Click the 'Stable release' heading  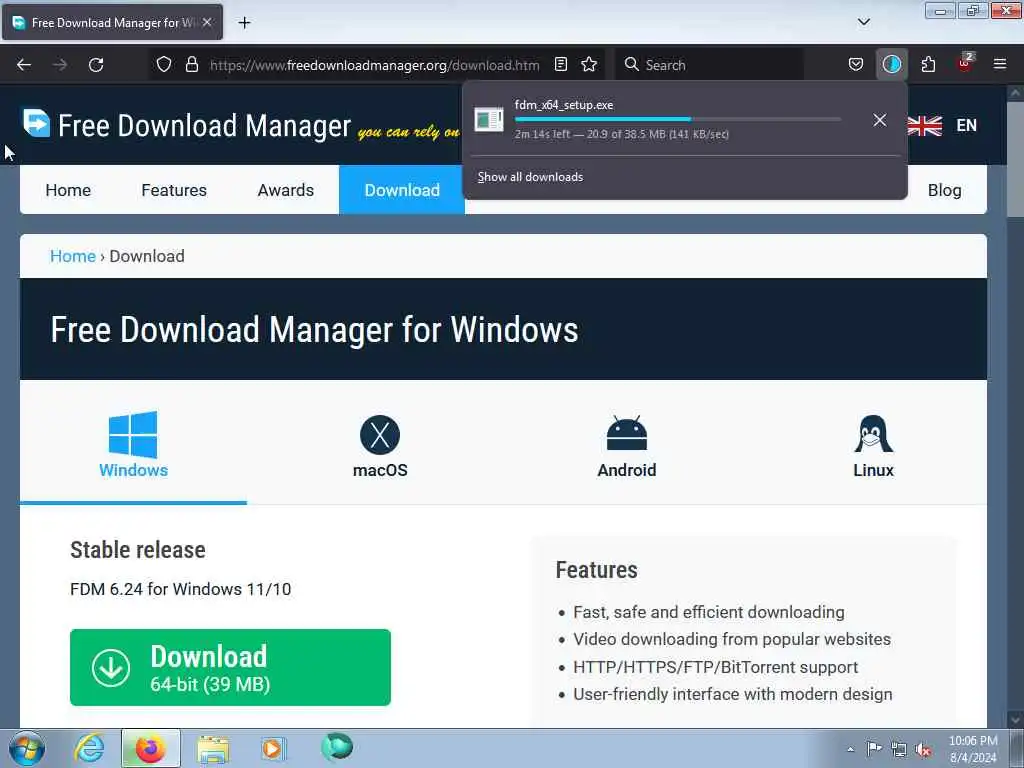(x=138, y=550)
